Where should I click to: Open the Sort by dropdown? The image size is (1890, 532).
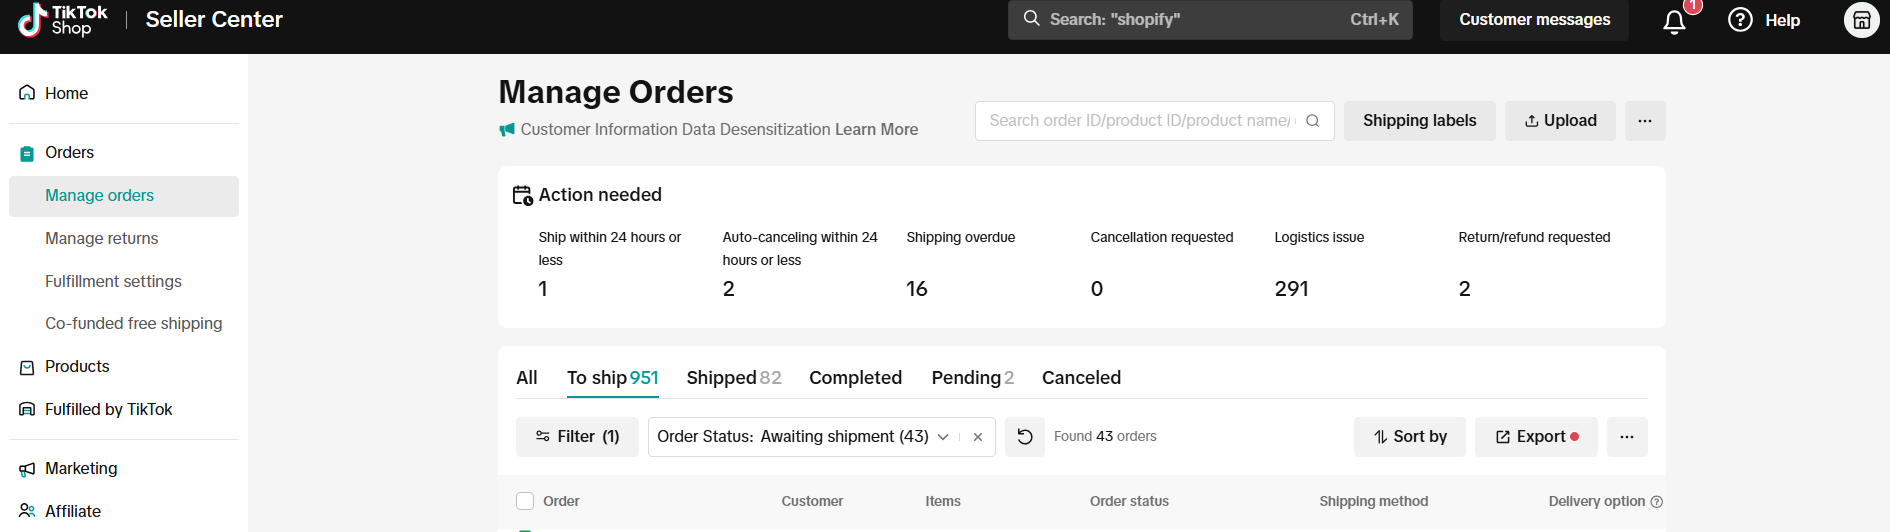(1410, 437)
